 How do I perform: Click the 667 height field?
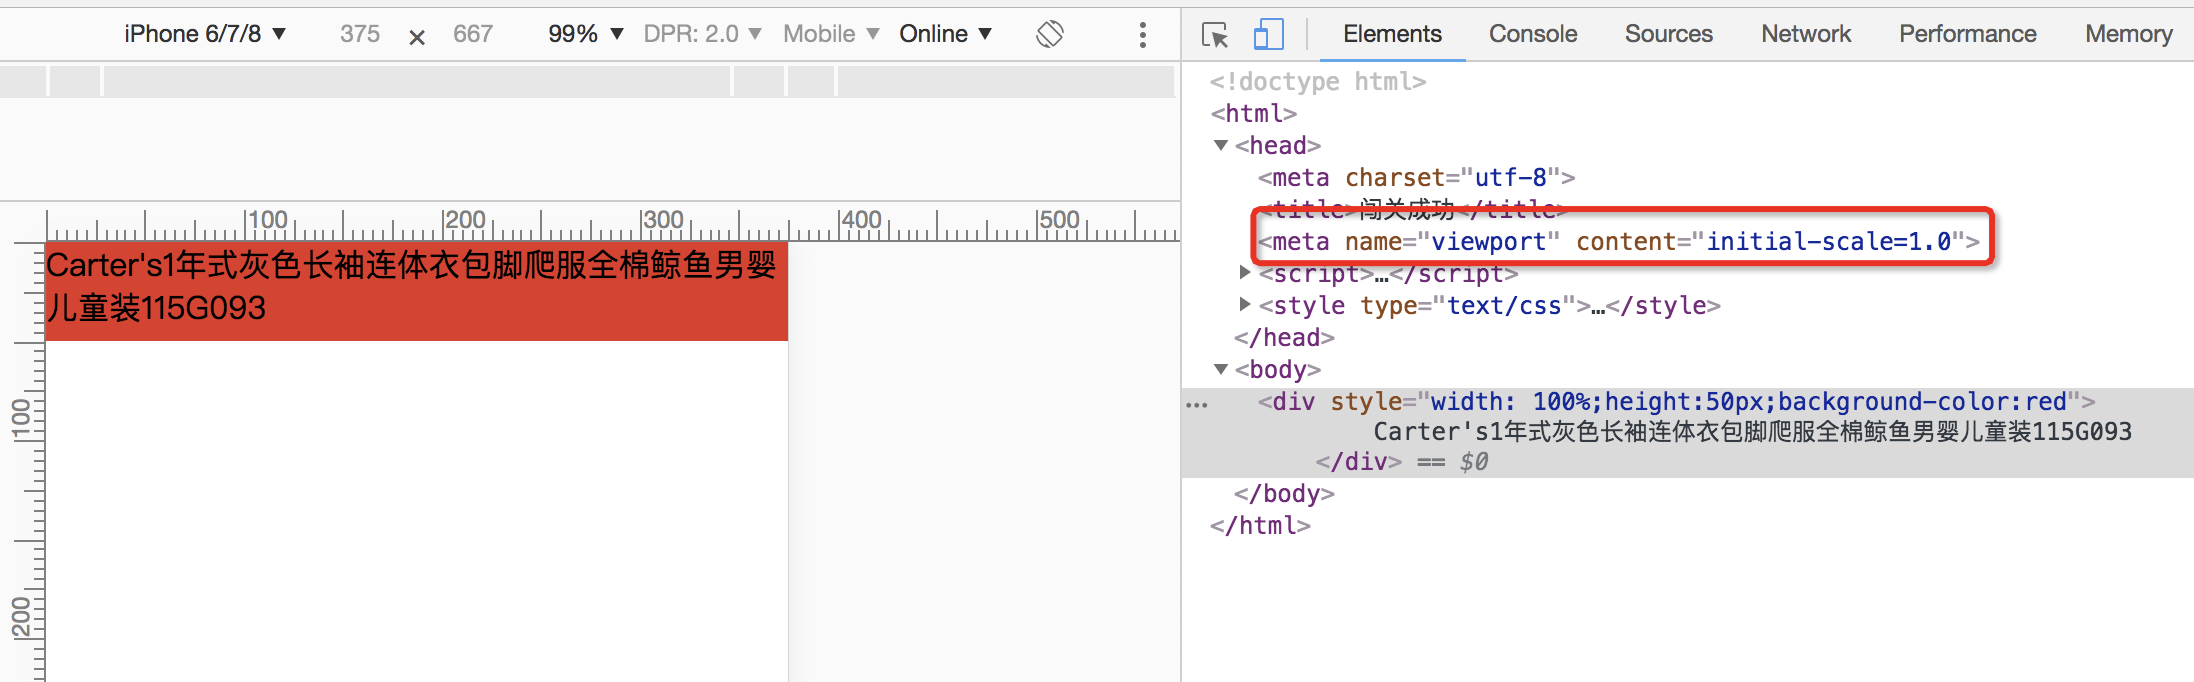tap(473, 34)
